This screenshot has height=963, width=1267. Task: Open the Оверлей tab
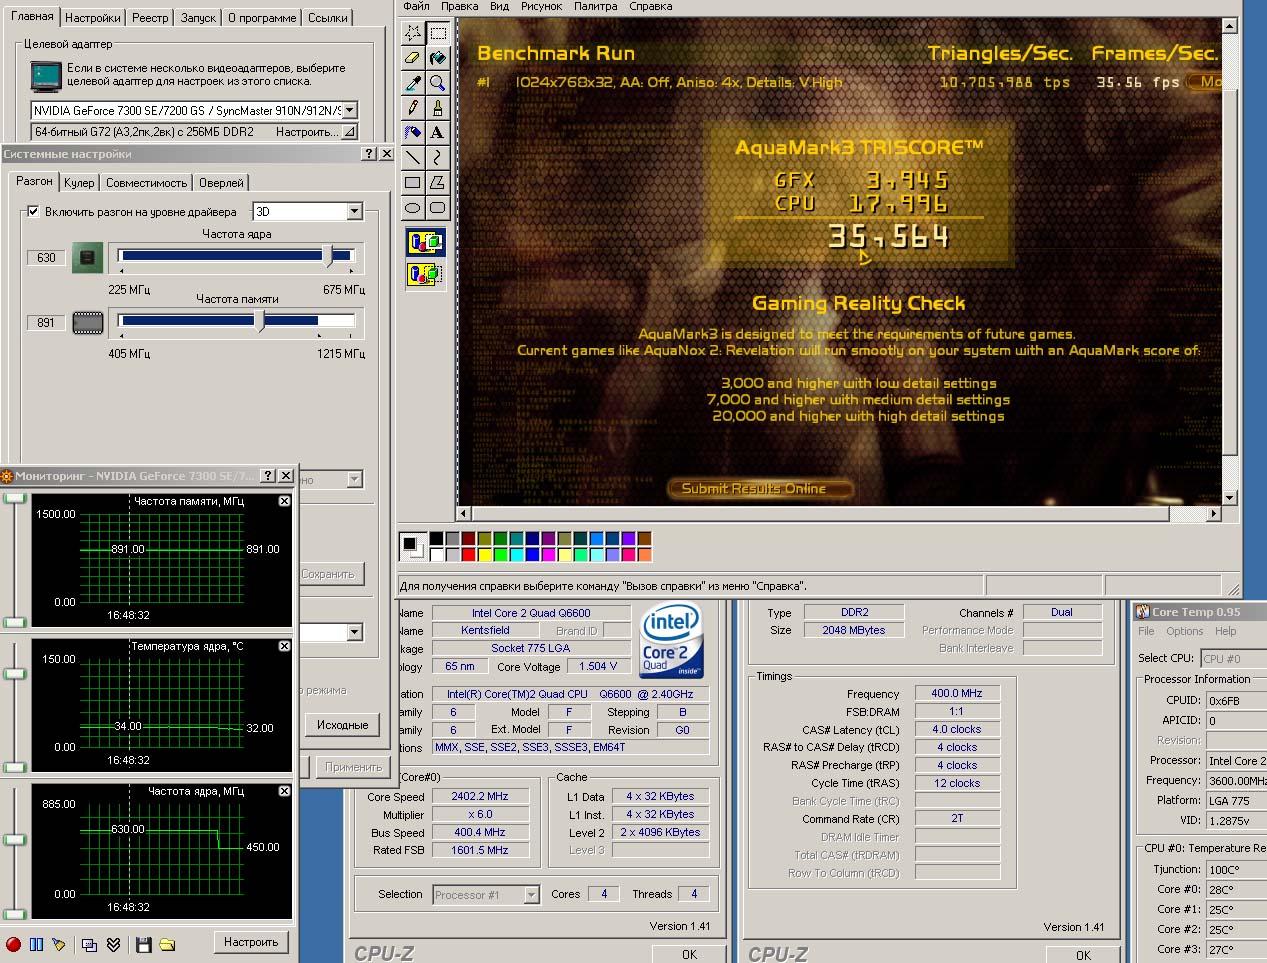tap(221, 183)
